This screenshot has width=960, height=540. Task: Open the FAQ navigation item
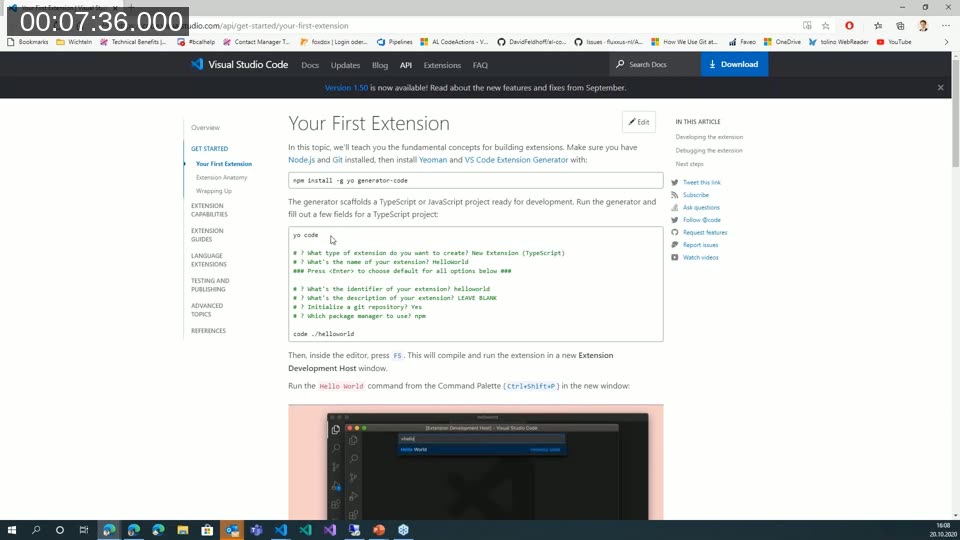[480, 65]
